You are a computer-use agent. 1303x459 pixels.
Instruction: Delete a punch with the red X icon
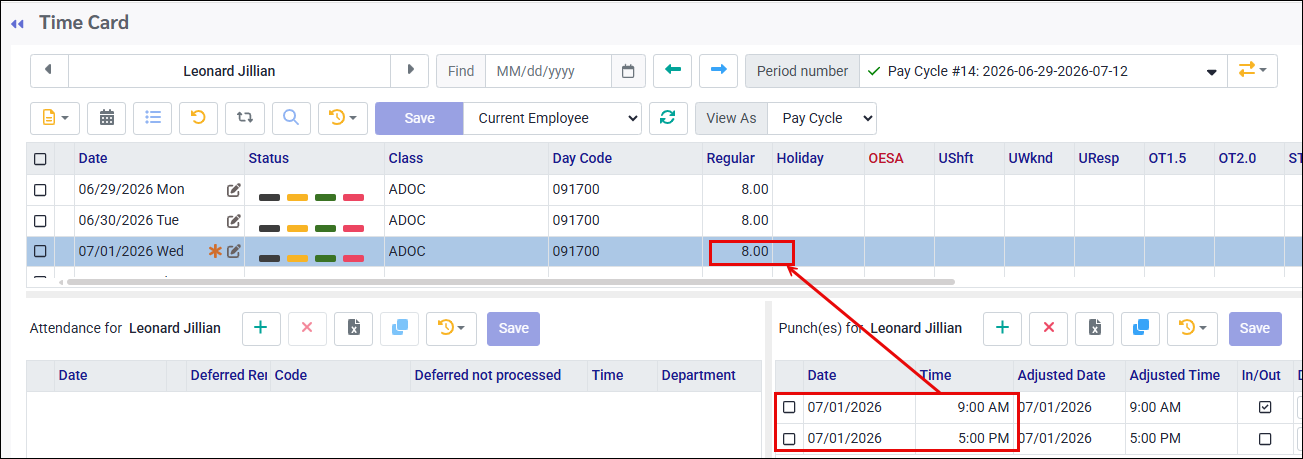pos(1049,328)
